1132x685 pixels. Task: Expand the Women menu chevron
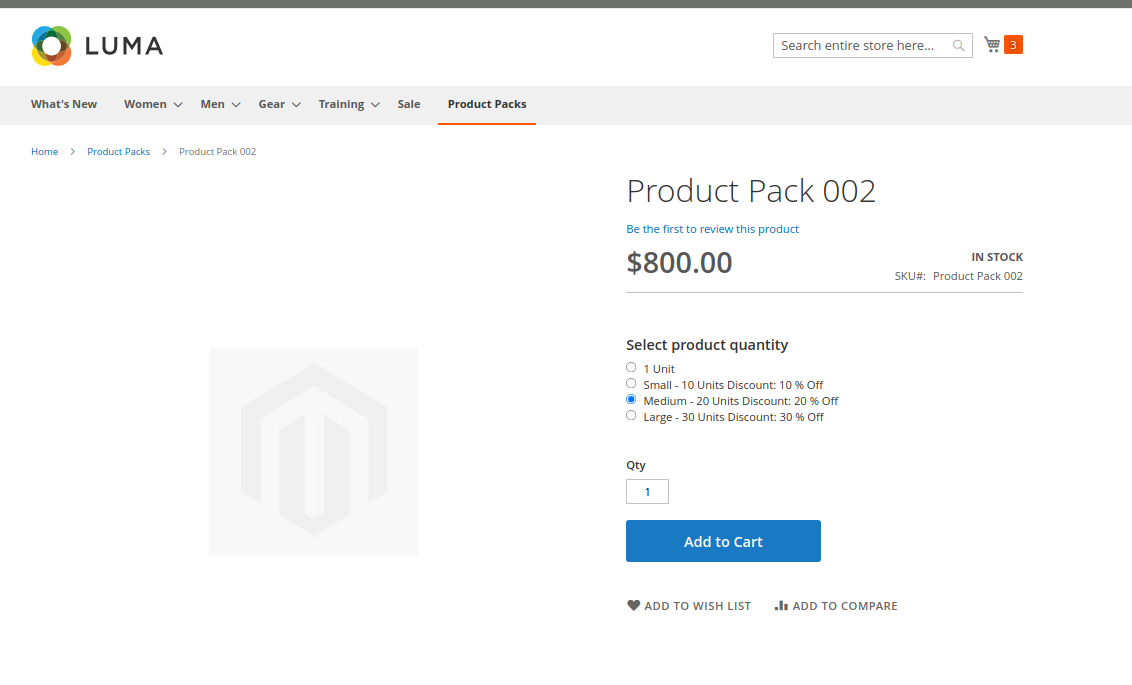(178, 105)
